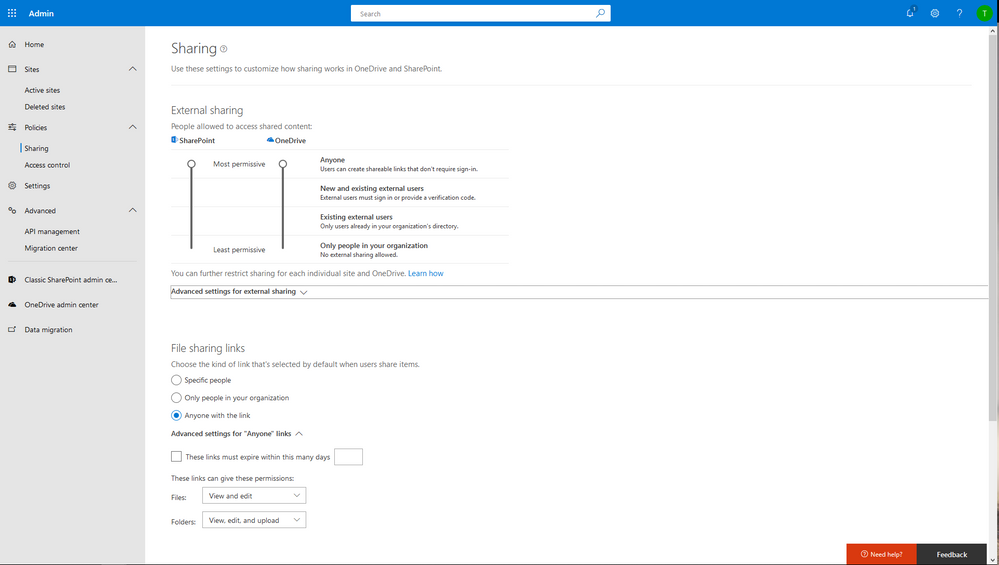The width and height of the screenshot is (999, 565).
Task: Click the Feedback button
Action: pos(951,554)
